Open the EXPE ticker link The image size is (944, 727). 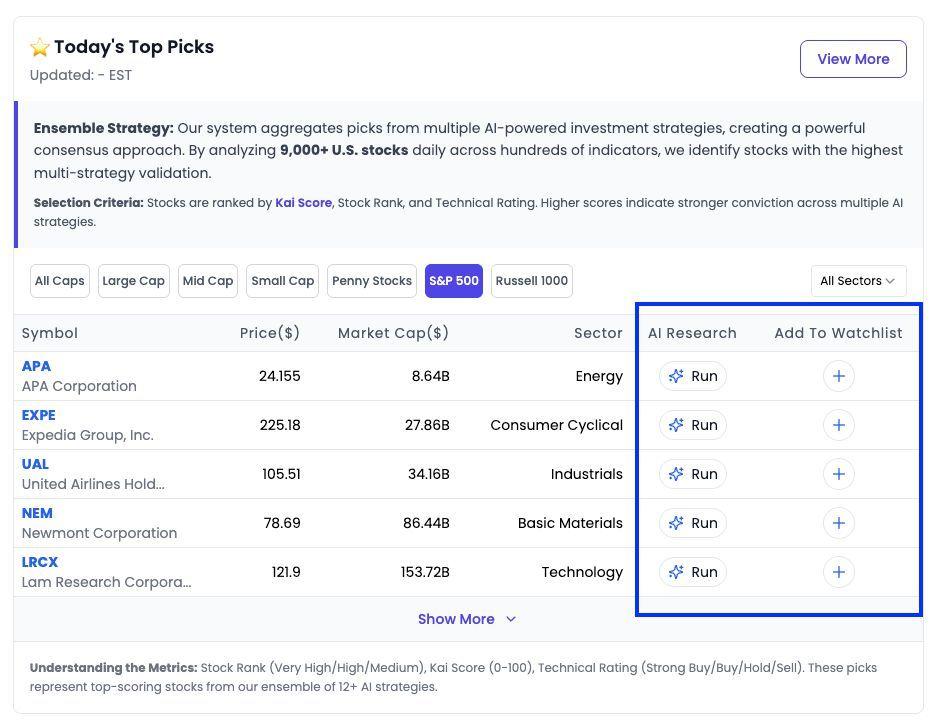pyautogui.click(x=39, y=415)
